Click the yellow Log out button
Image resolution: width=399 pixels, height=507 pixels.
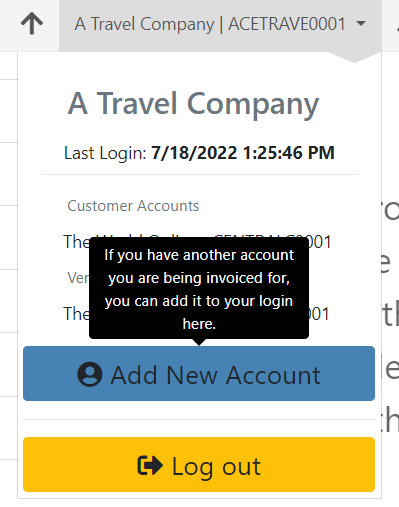tap(199, 464)
